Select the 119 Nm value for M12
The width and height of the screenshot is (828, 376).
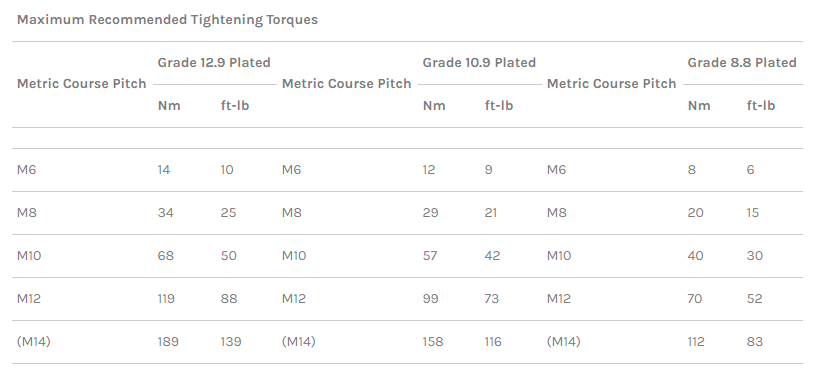[x=166, y=298]
